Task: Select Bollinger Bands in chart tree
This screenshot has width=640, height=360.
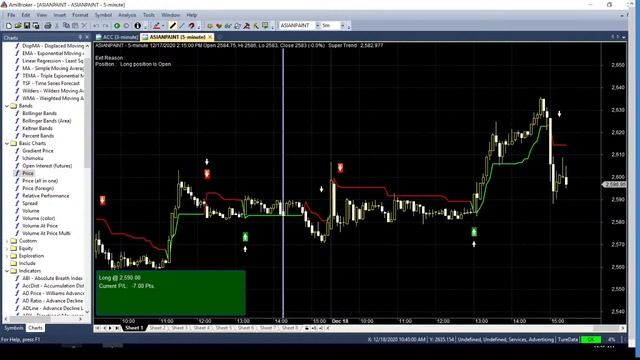Action: click(x=39, y=113)
